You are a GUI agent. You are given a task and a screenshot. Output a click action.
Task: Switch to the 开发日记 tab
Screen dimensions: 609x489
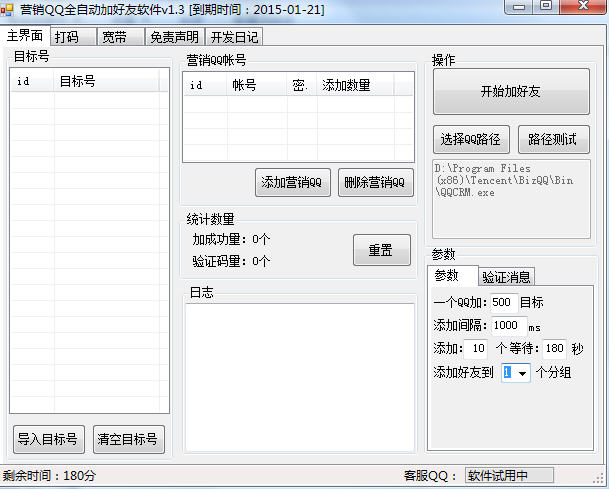[x=235, y=37]
